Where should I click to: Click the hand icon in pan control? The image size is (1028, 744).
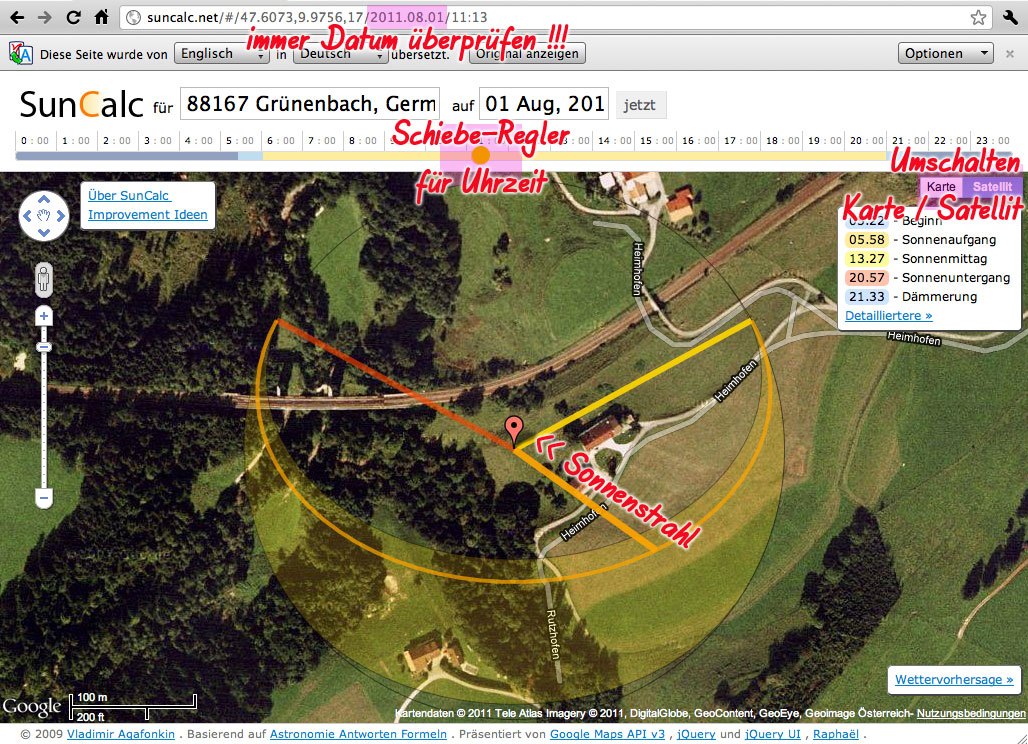point(44,216)
